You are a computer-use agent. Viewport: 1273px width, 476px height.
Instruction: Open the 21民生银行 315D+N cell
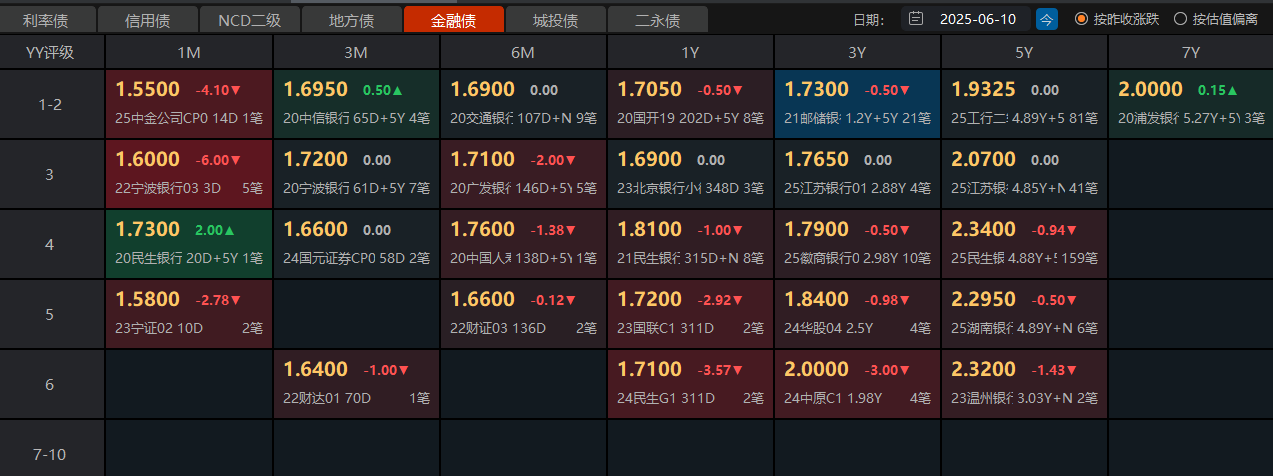690,244
